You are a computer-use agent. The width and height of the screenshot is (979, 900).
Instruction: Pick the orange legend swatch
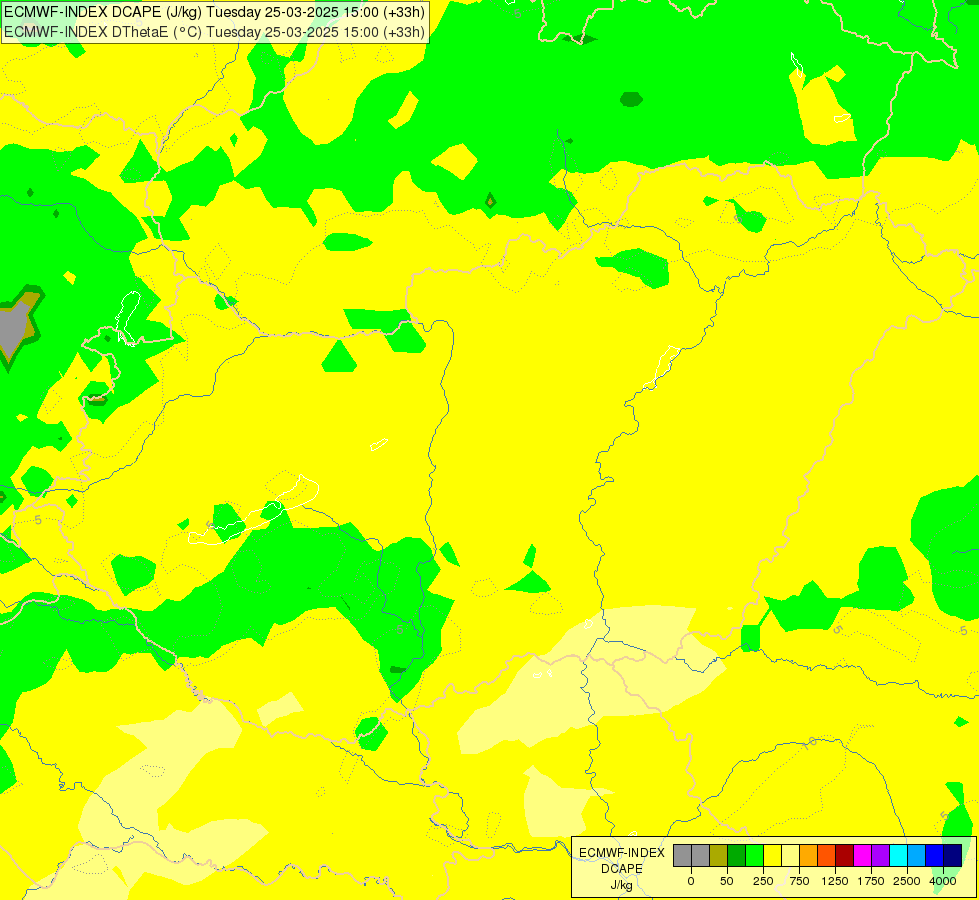pos(809,855)
